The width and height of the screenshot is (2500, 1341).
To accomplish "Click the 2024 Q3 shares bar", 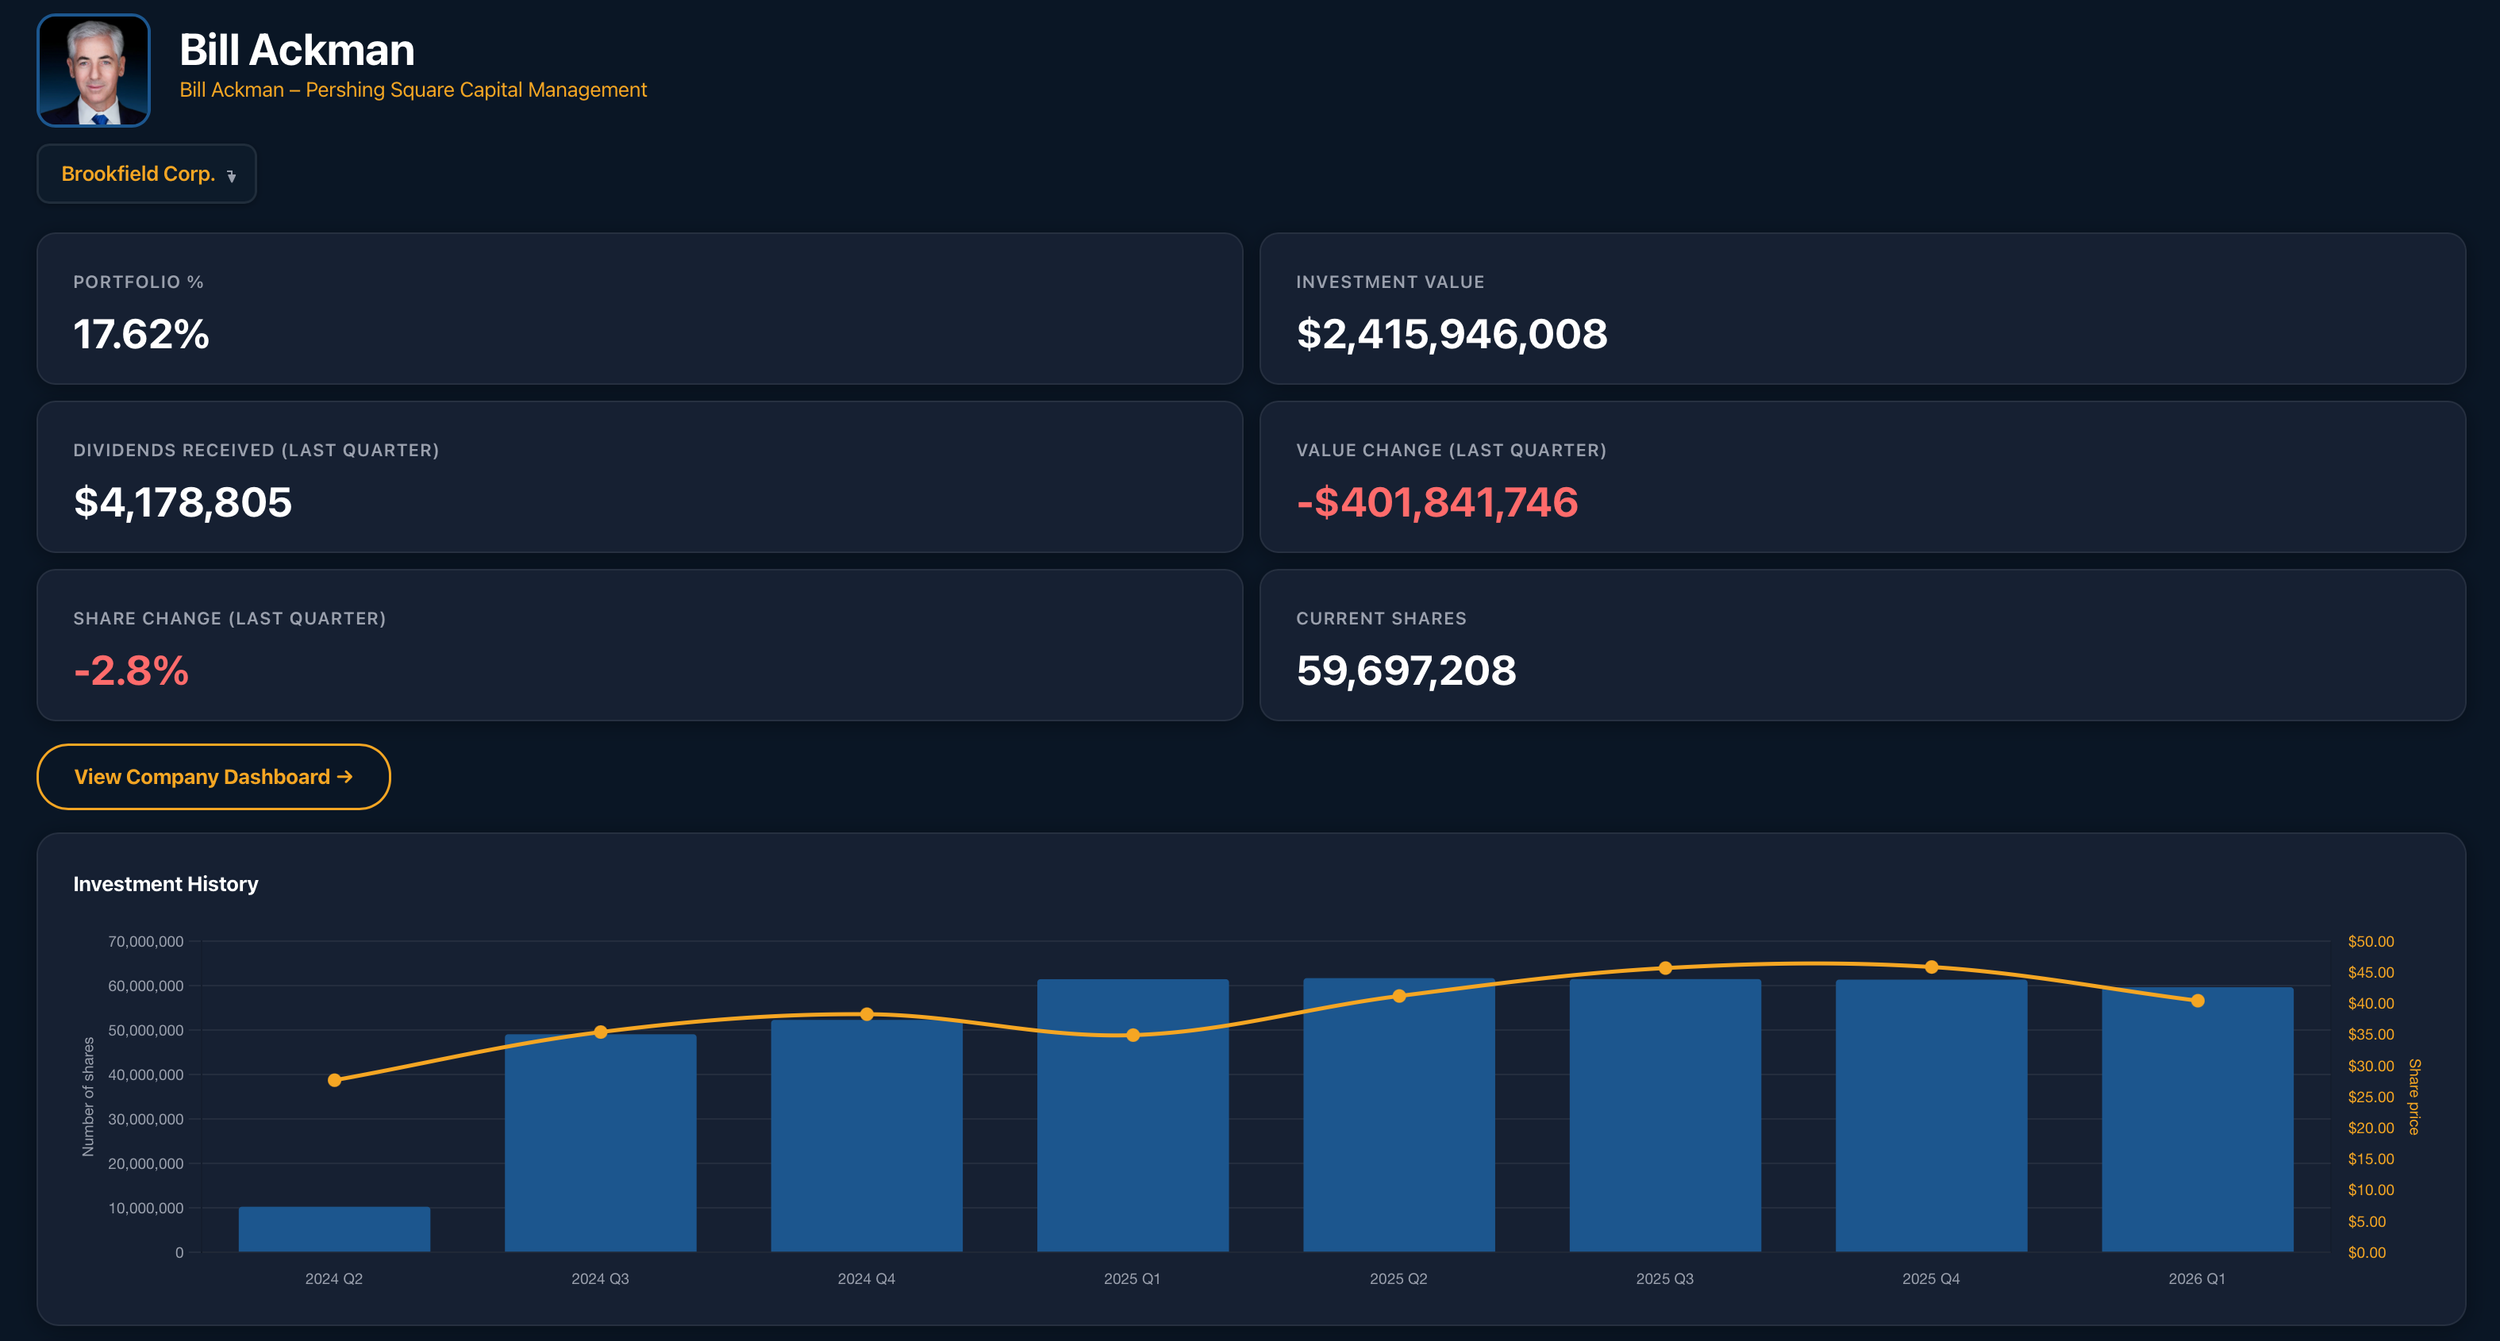I will (x=600, y=1143).
